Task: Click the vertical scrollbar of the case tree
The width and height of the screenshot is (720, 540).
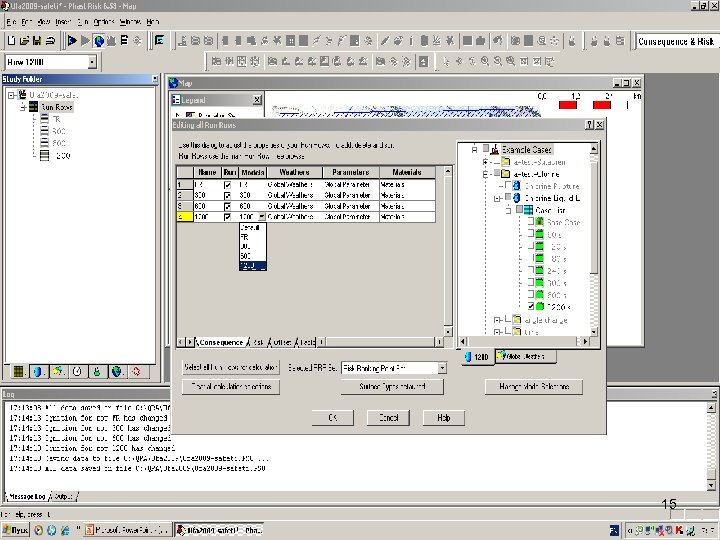Action: (593, 239)
